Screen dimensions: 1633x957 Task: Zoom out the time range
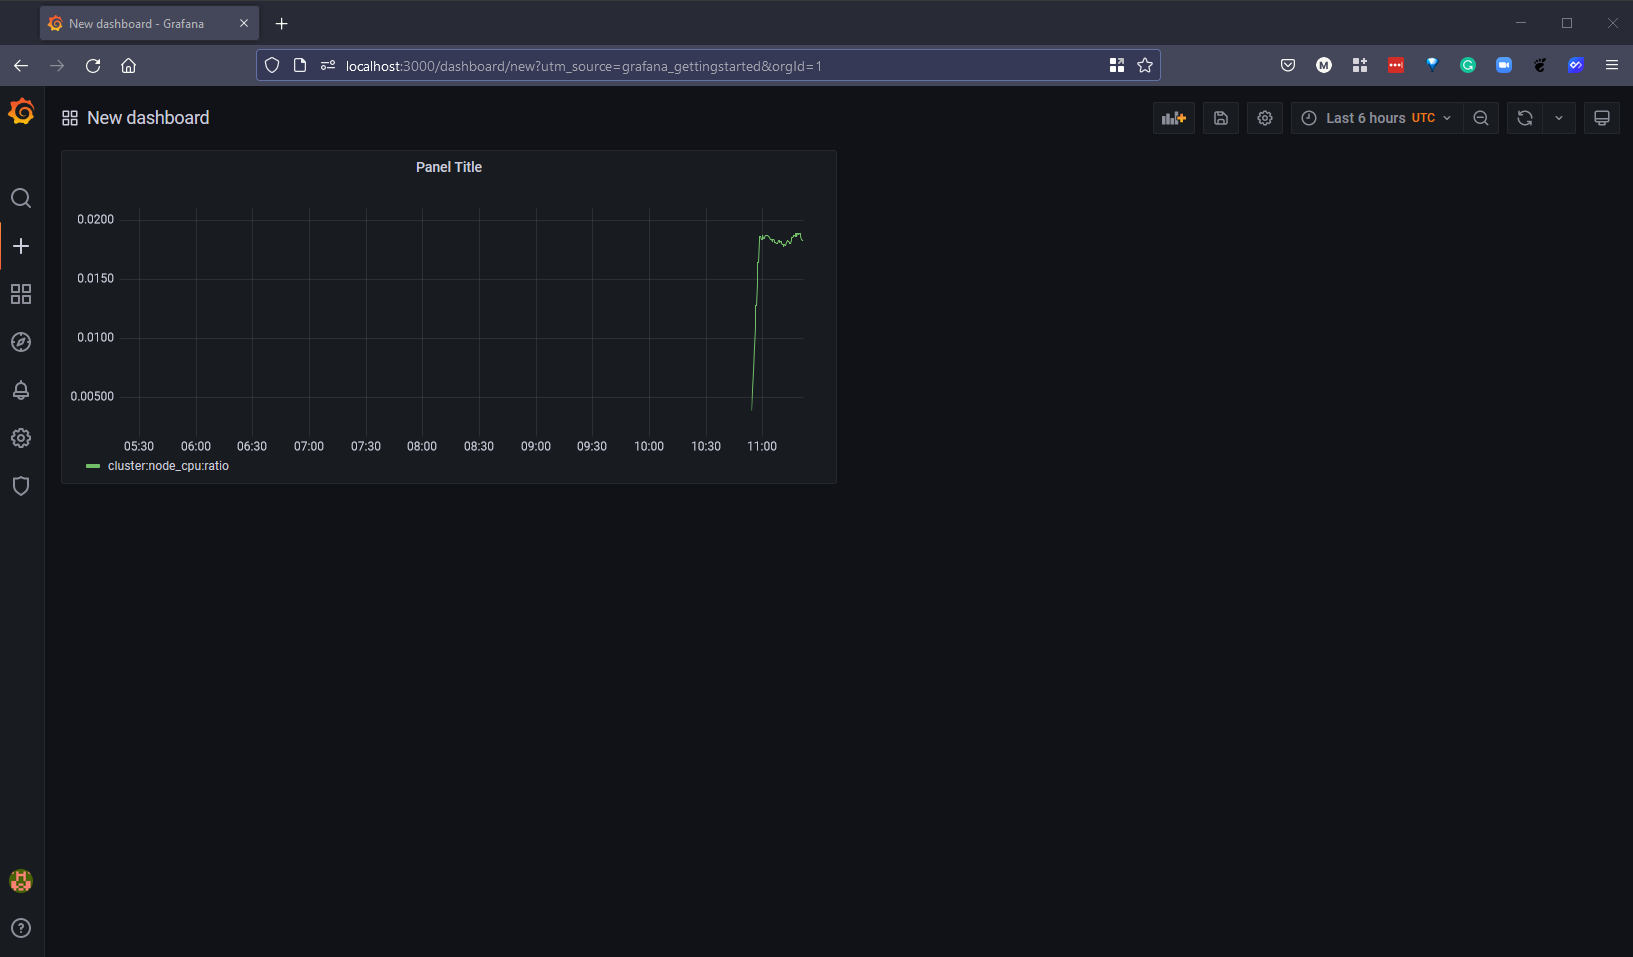(x=1480, y=118)
